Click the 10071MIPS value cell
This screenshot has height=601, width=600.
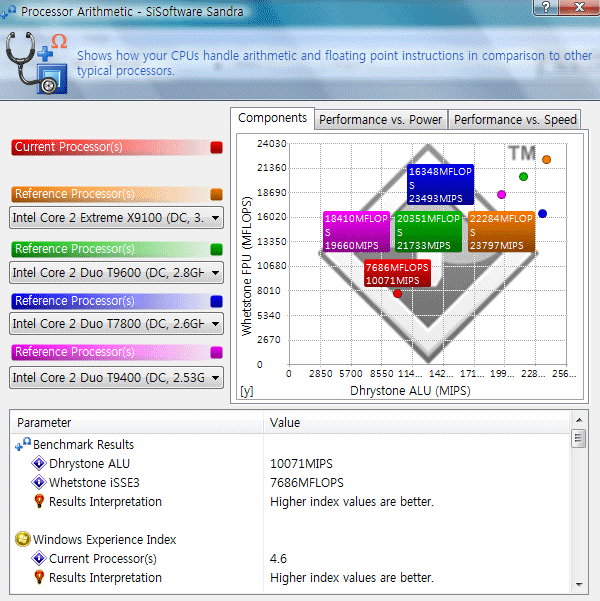(301, 463)
